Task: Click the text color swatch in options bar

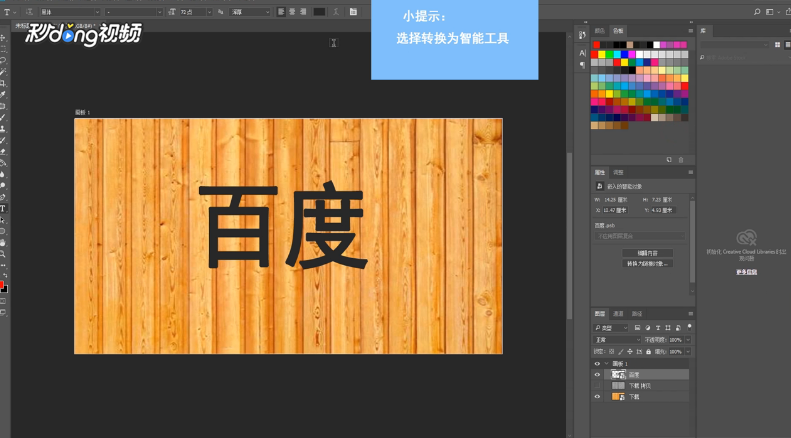Action: [x=319, y=12]
